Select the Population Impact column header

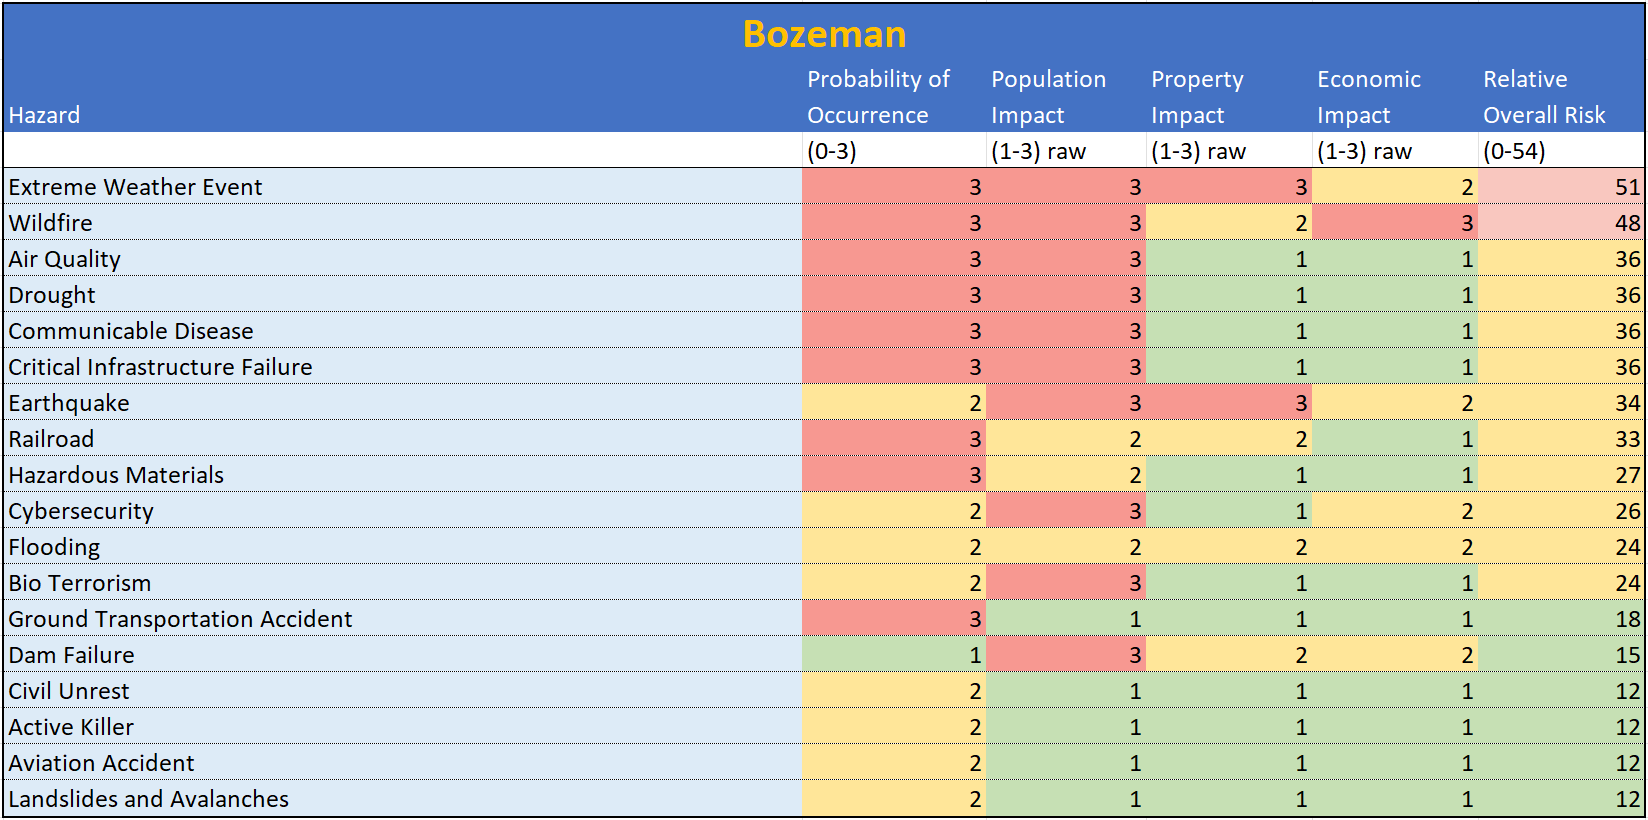tap(1048, 97)
